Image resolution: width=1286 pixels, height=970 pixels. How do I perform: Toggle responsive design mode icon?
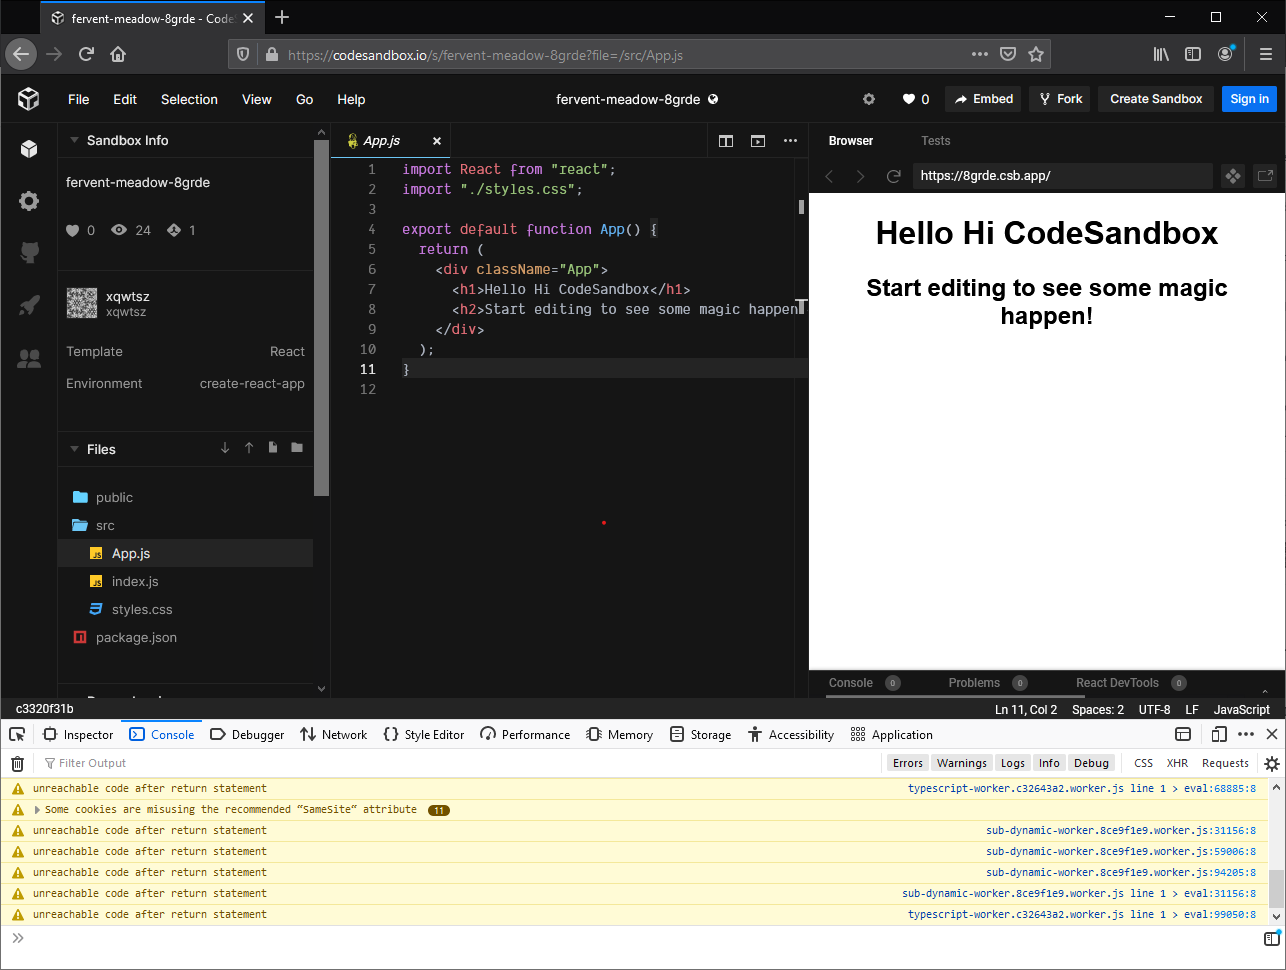point(1218,734)
